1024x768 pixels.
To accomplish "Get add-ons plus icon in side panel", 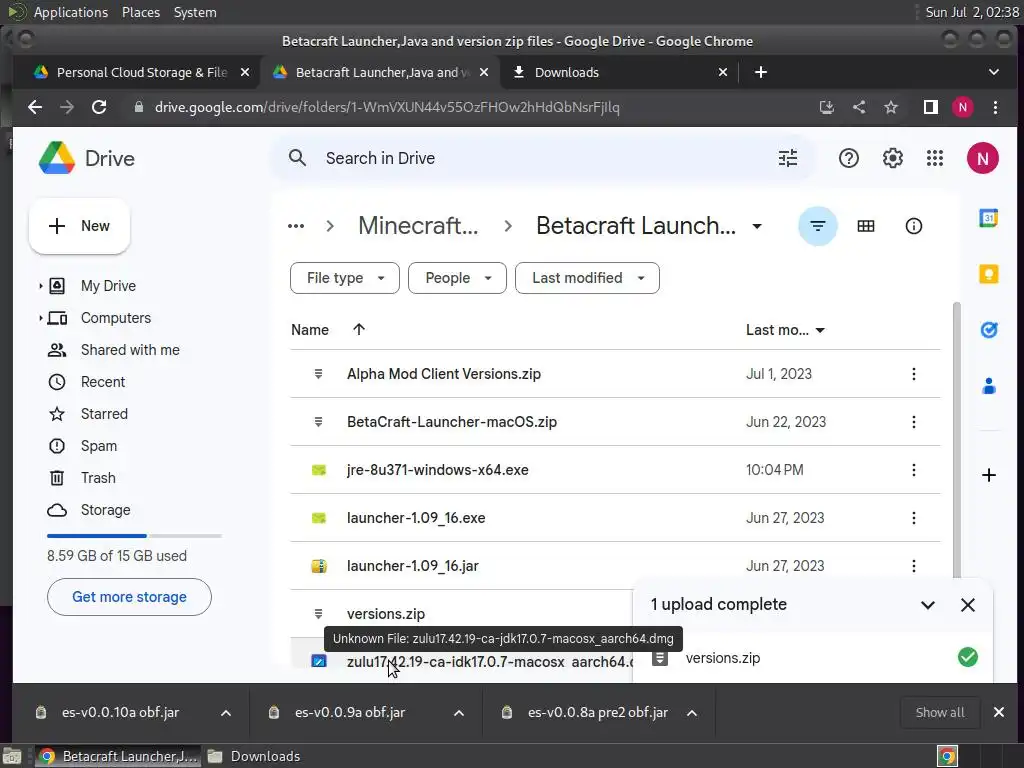I will tap(989, 475).
